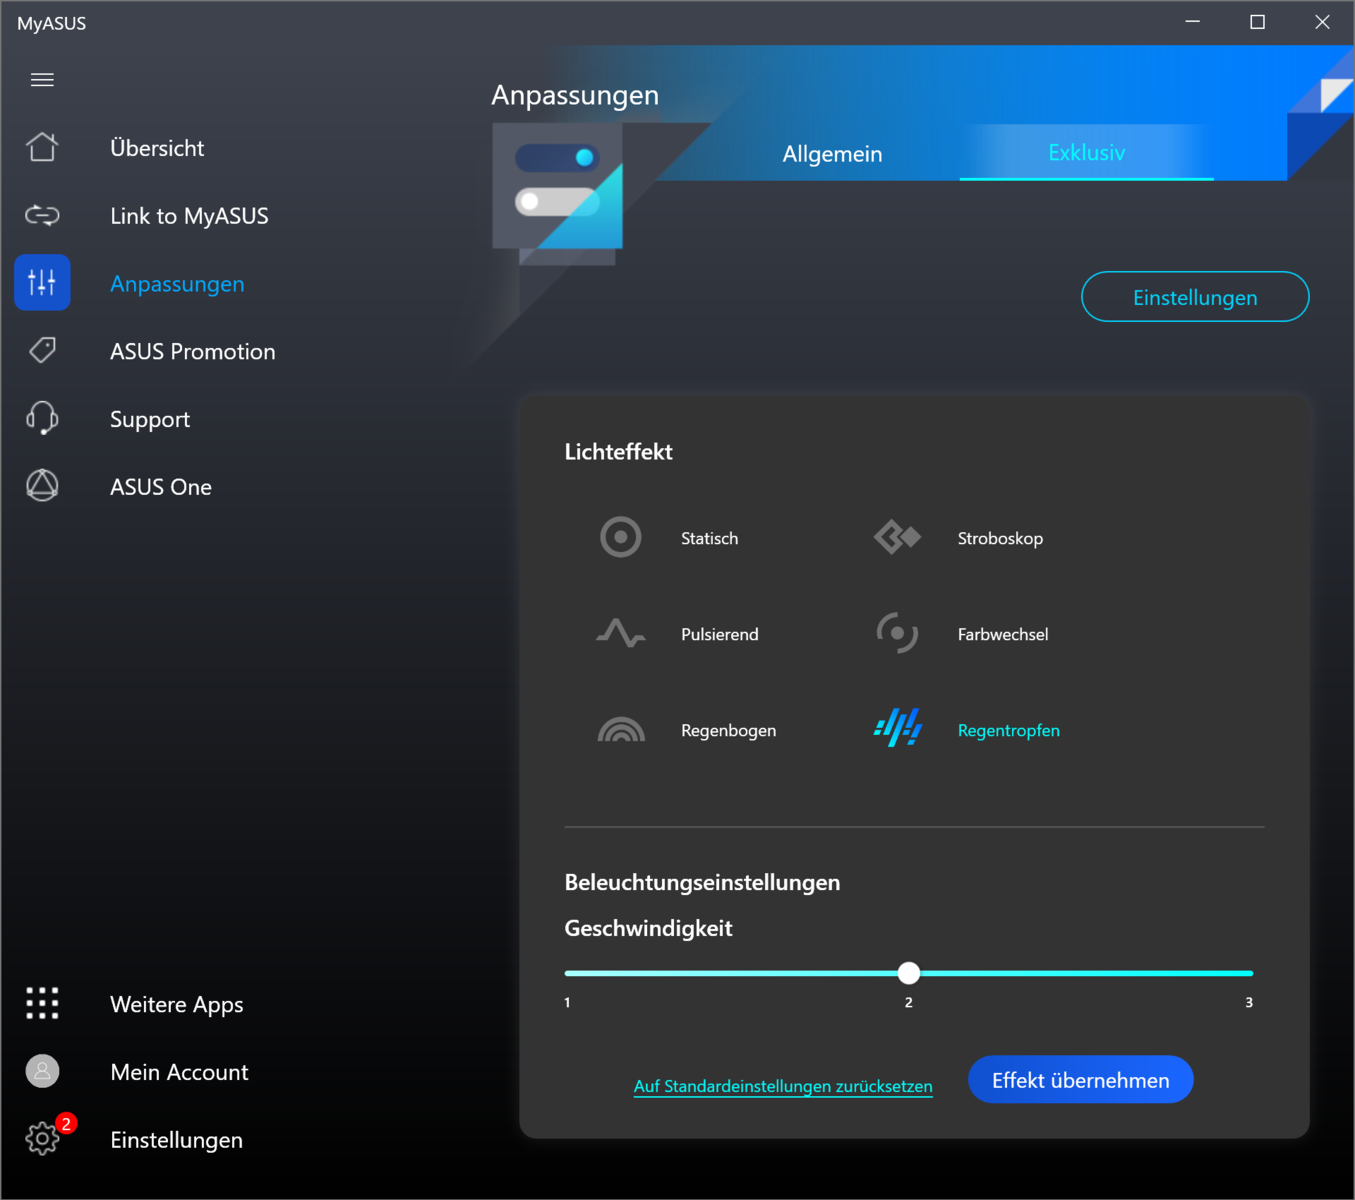The height and width of the screenshot is (1200, 1355).
Task: Click the Anpassungen page title
Action: coord(575,95)
